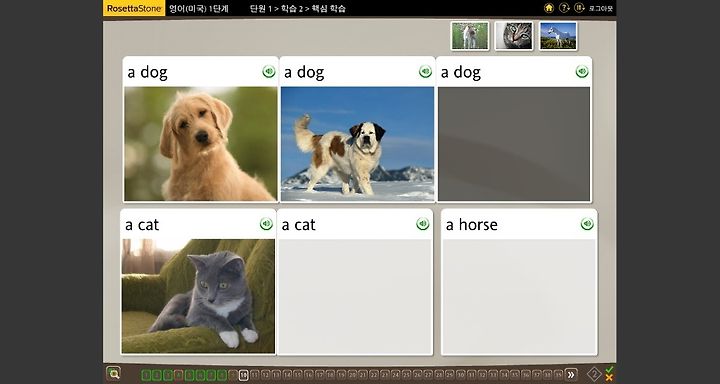Click the green checkmark correct counter

click(609, 370)
